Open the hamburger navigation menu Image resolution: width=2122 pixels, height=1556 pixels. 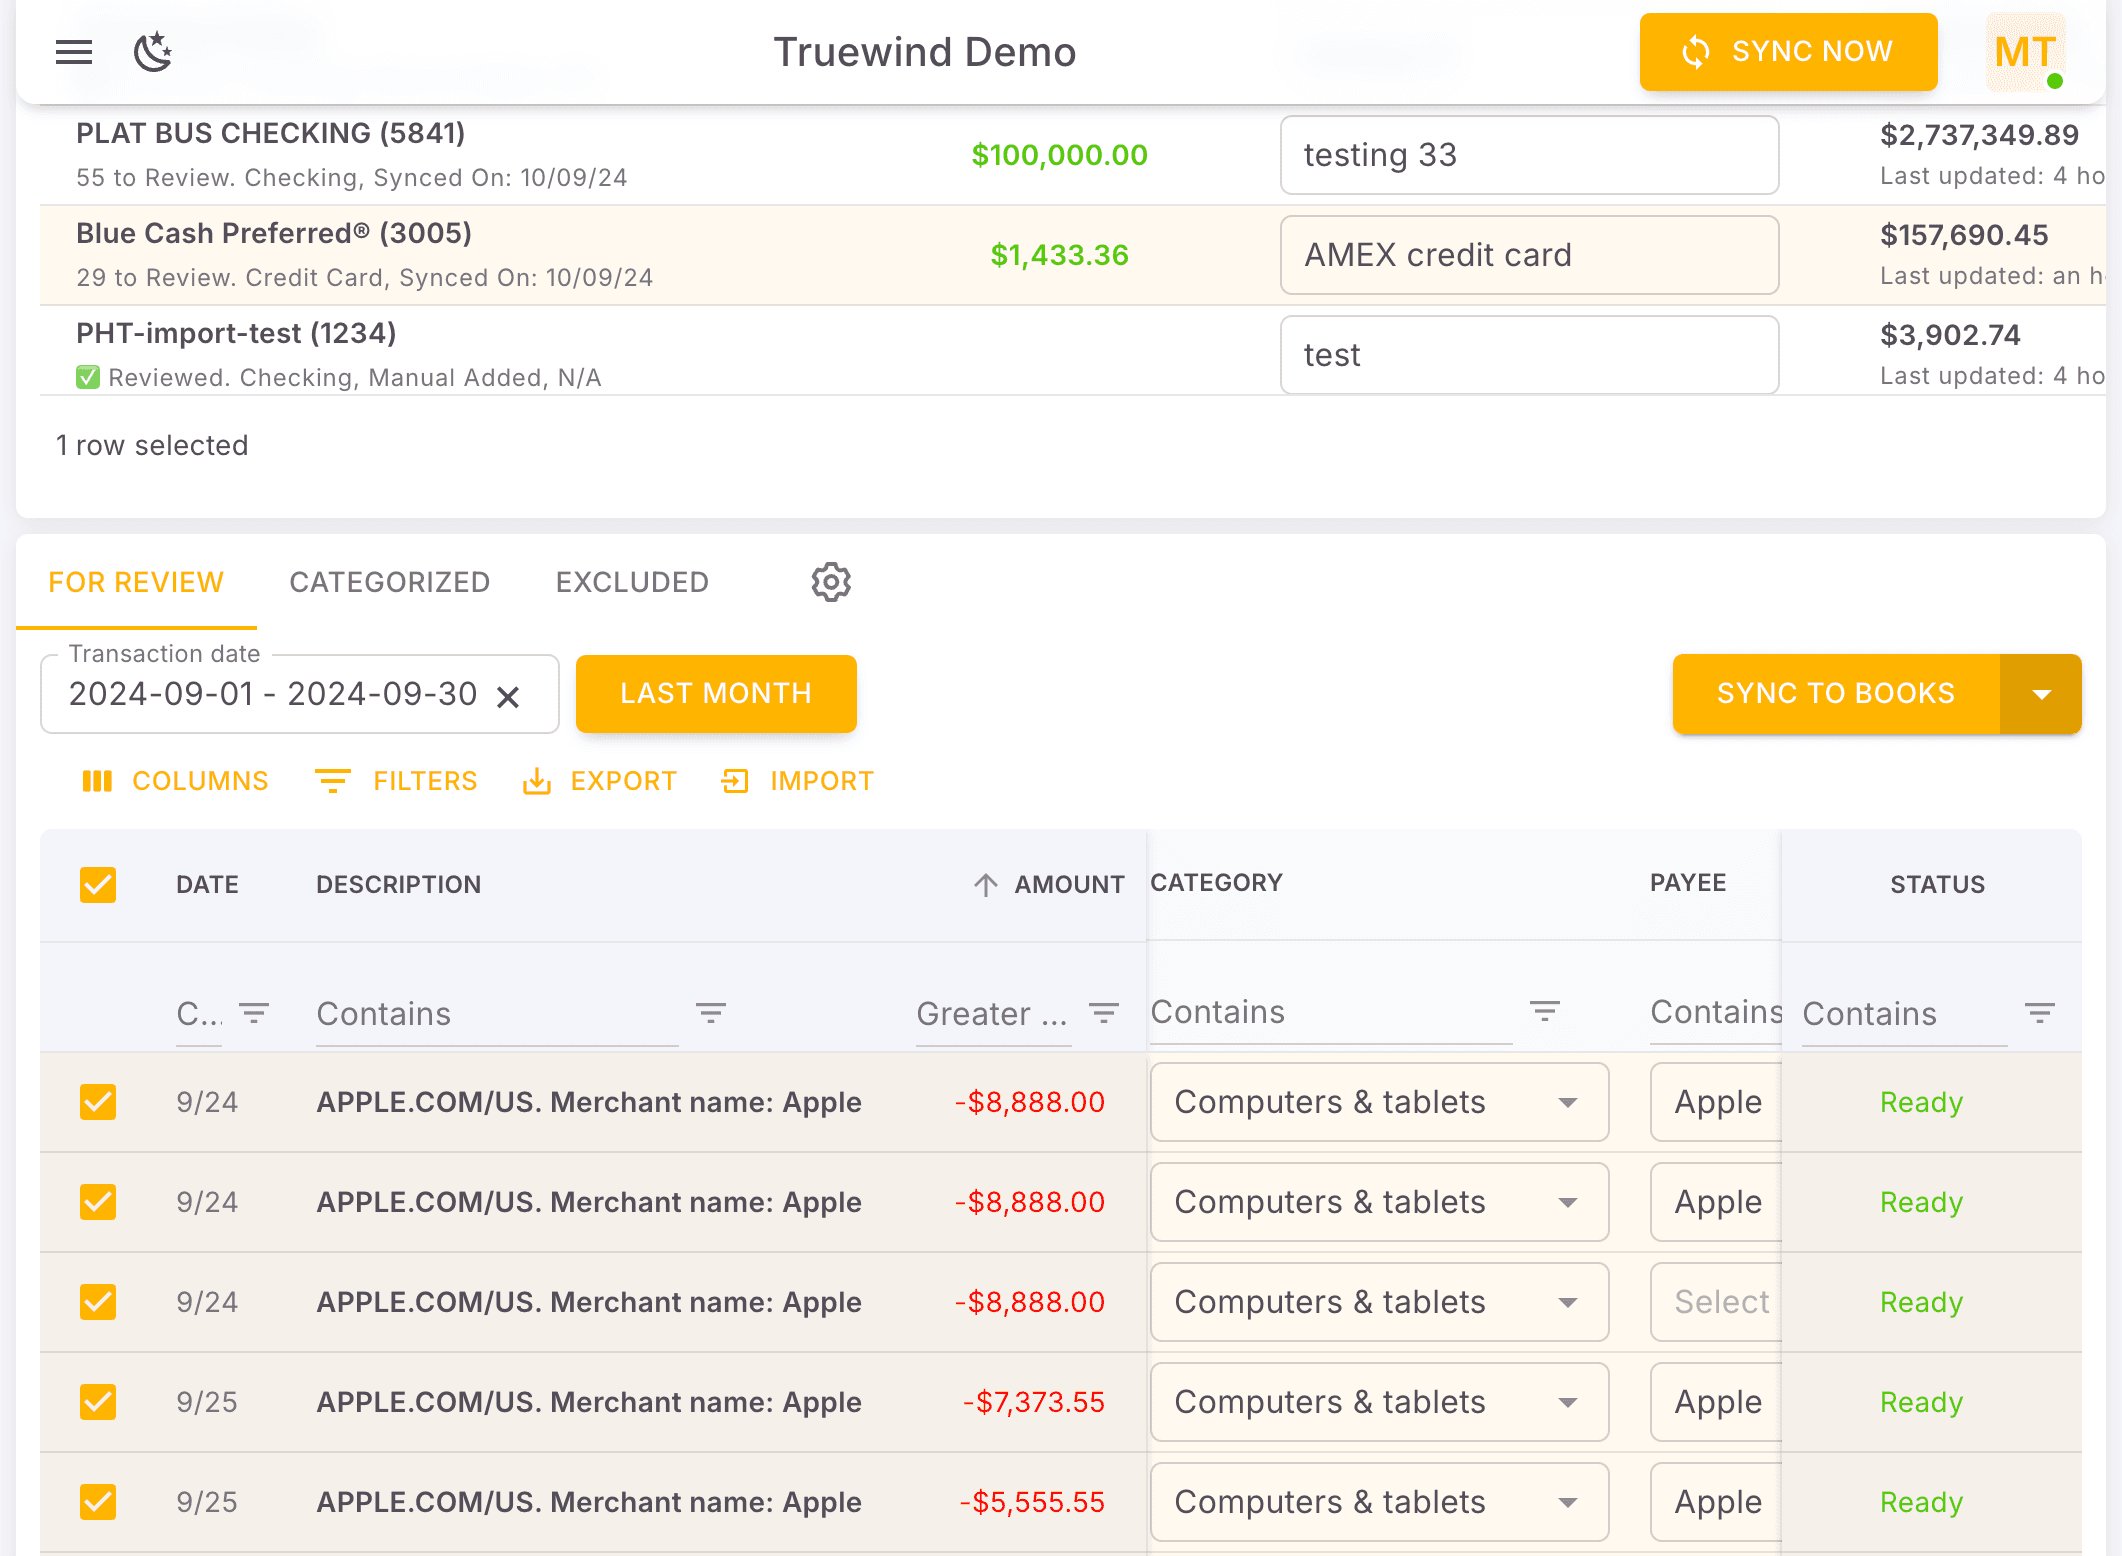coord(73,52)
